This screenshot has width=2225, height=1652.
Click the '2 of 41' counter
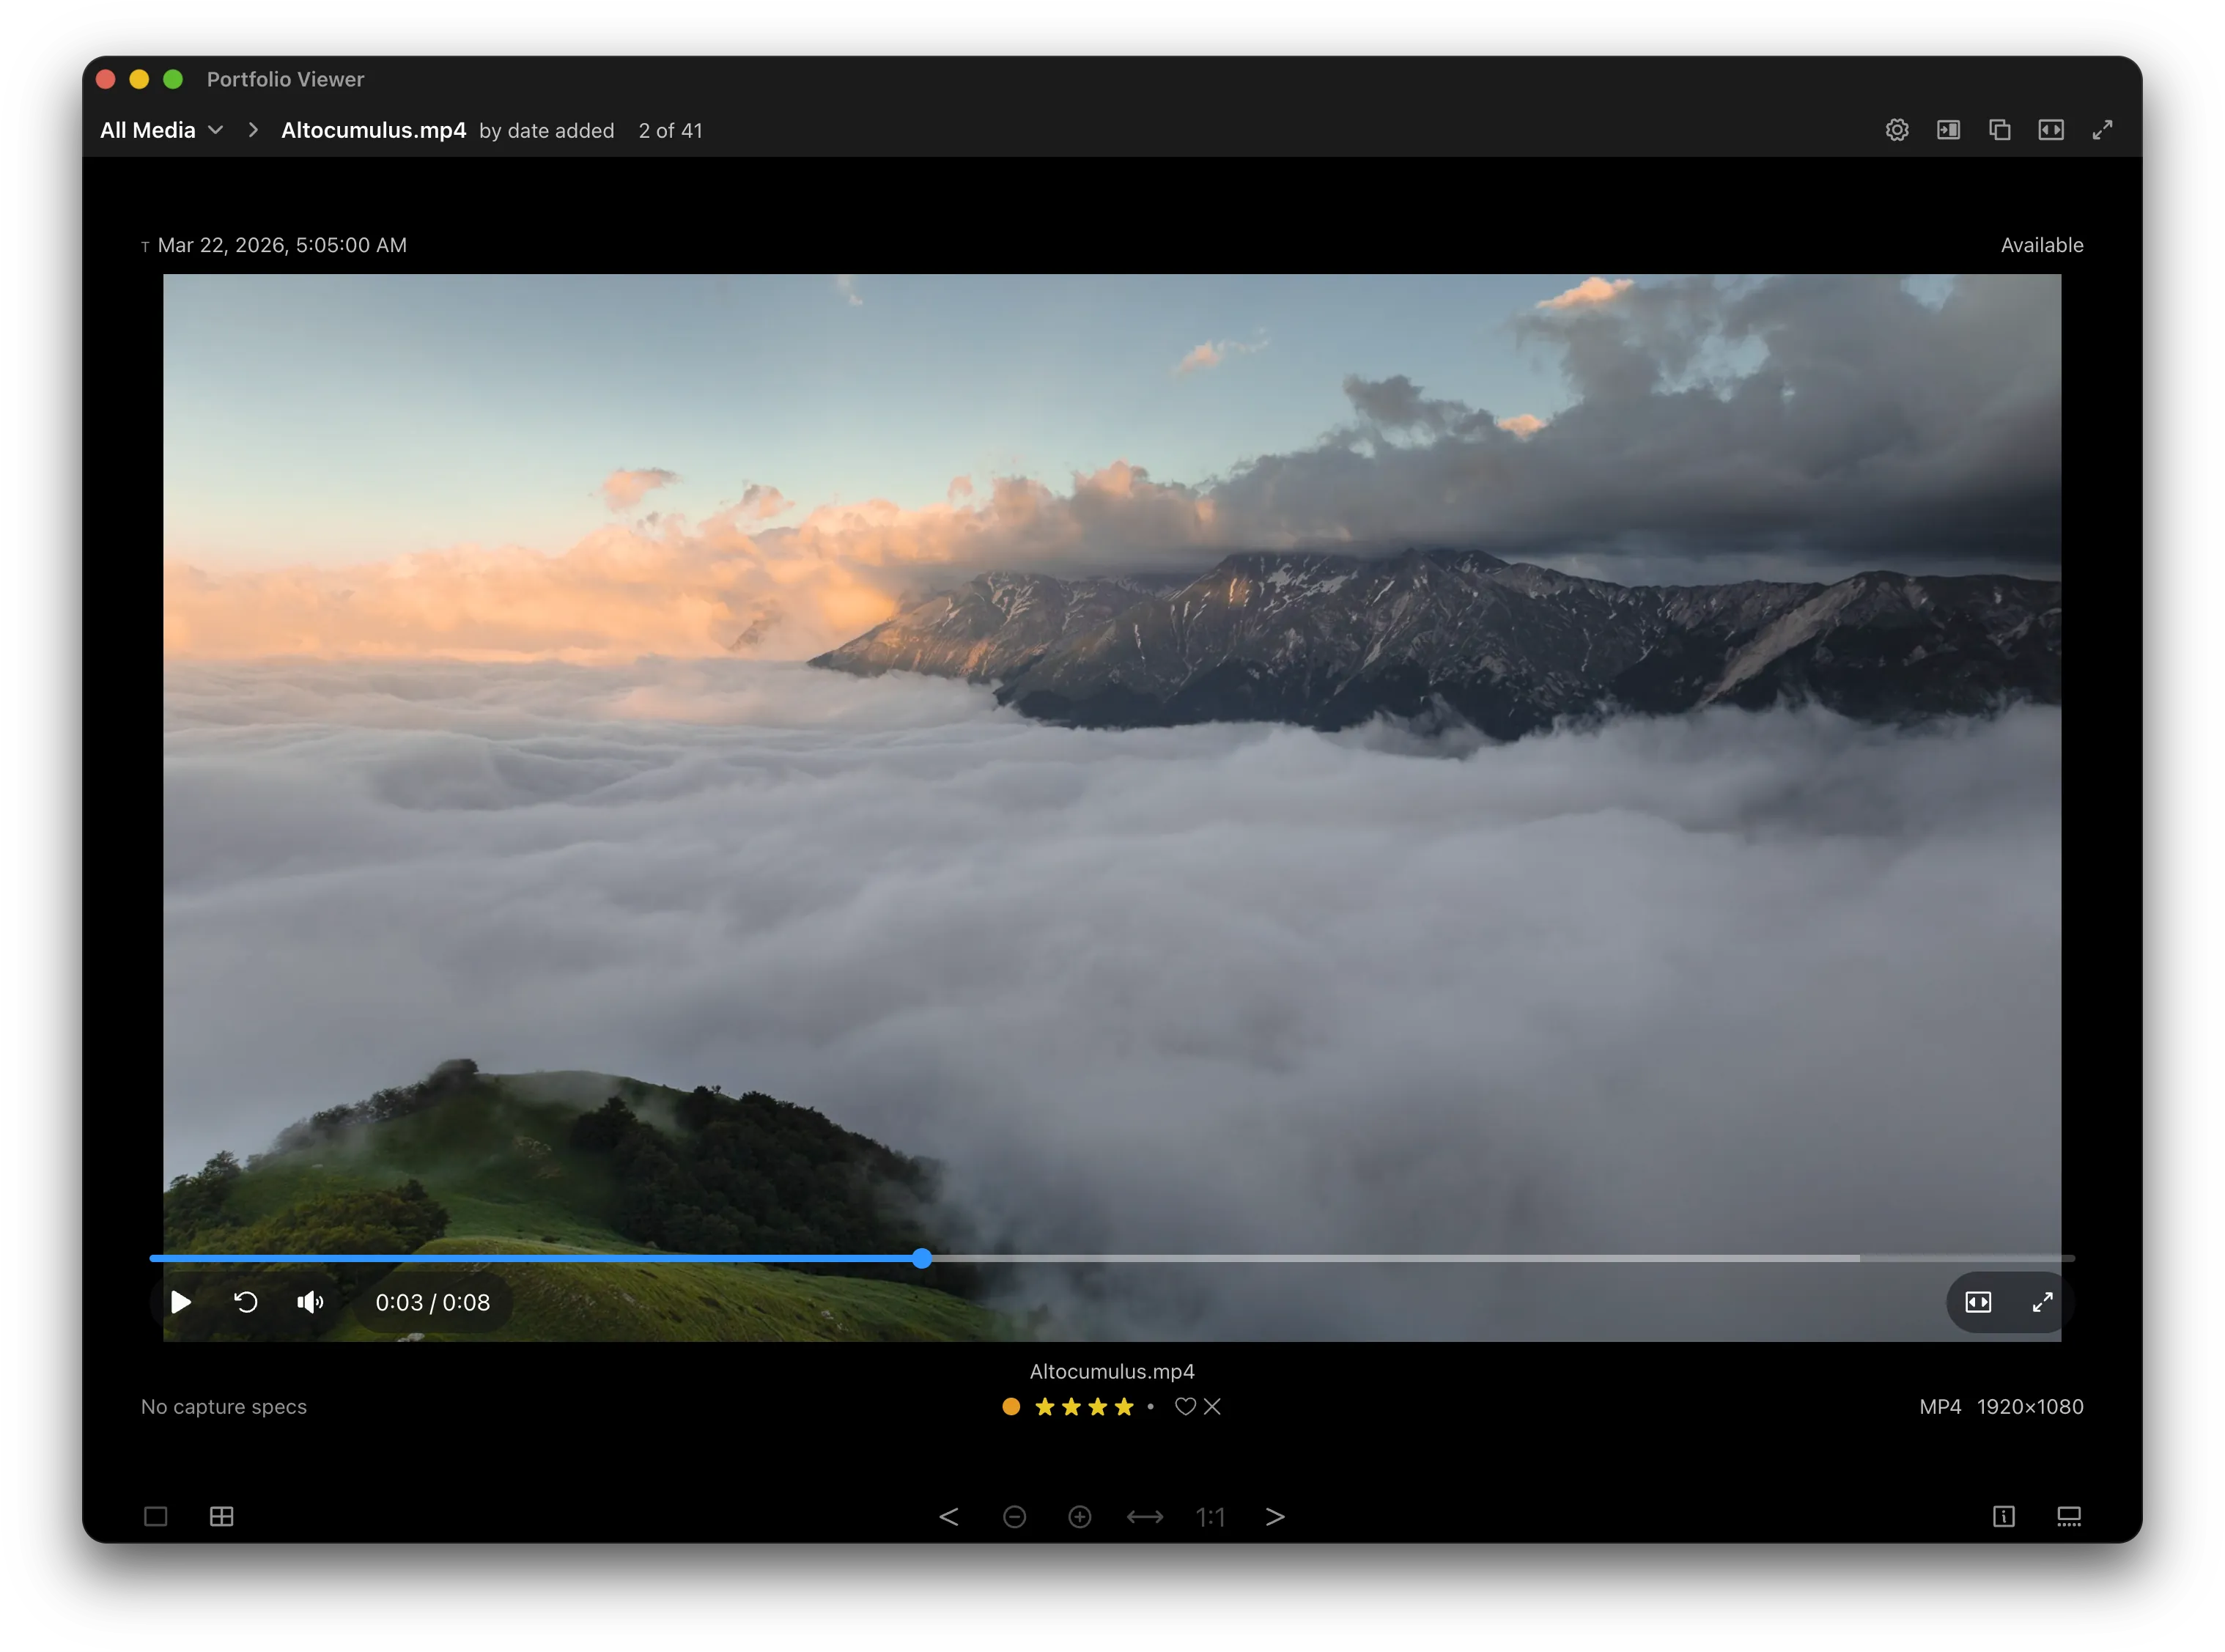click(x=671, y=131)
